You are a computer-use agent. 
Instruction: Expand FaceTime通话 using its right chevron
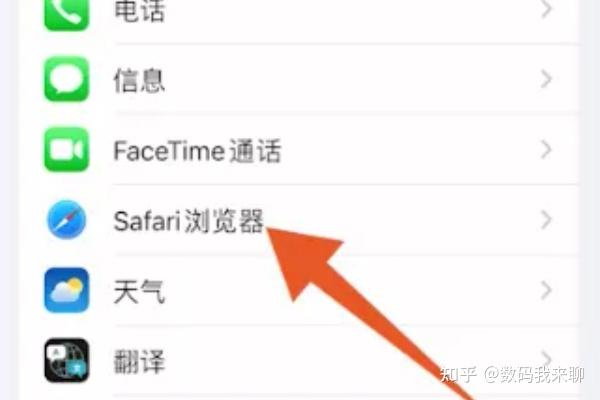click(x=546, y=149)
